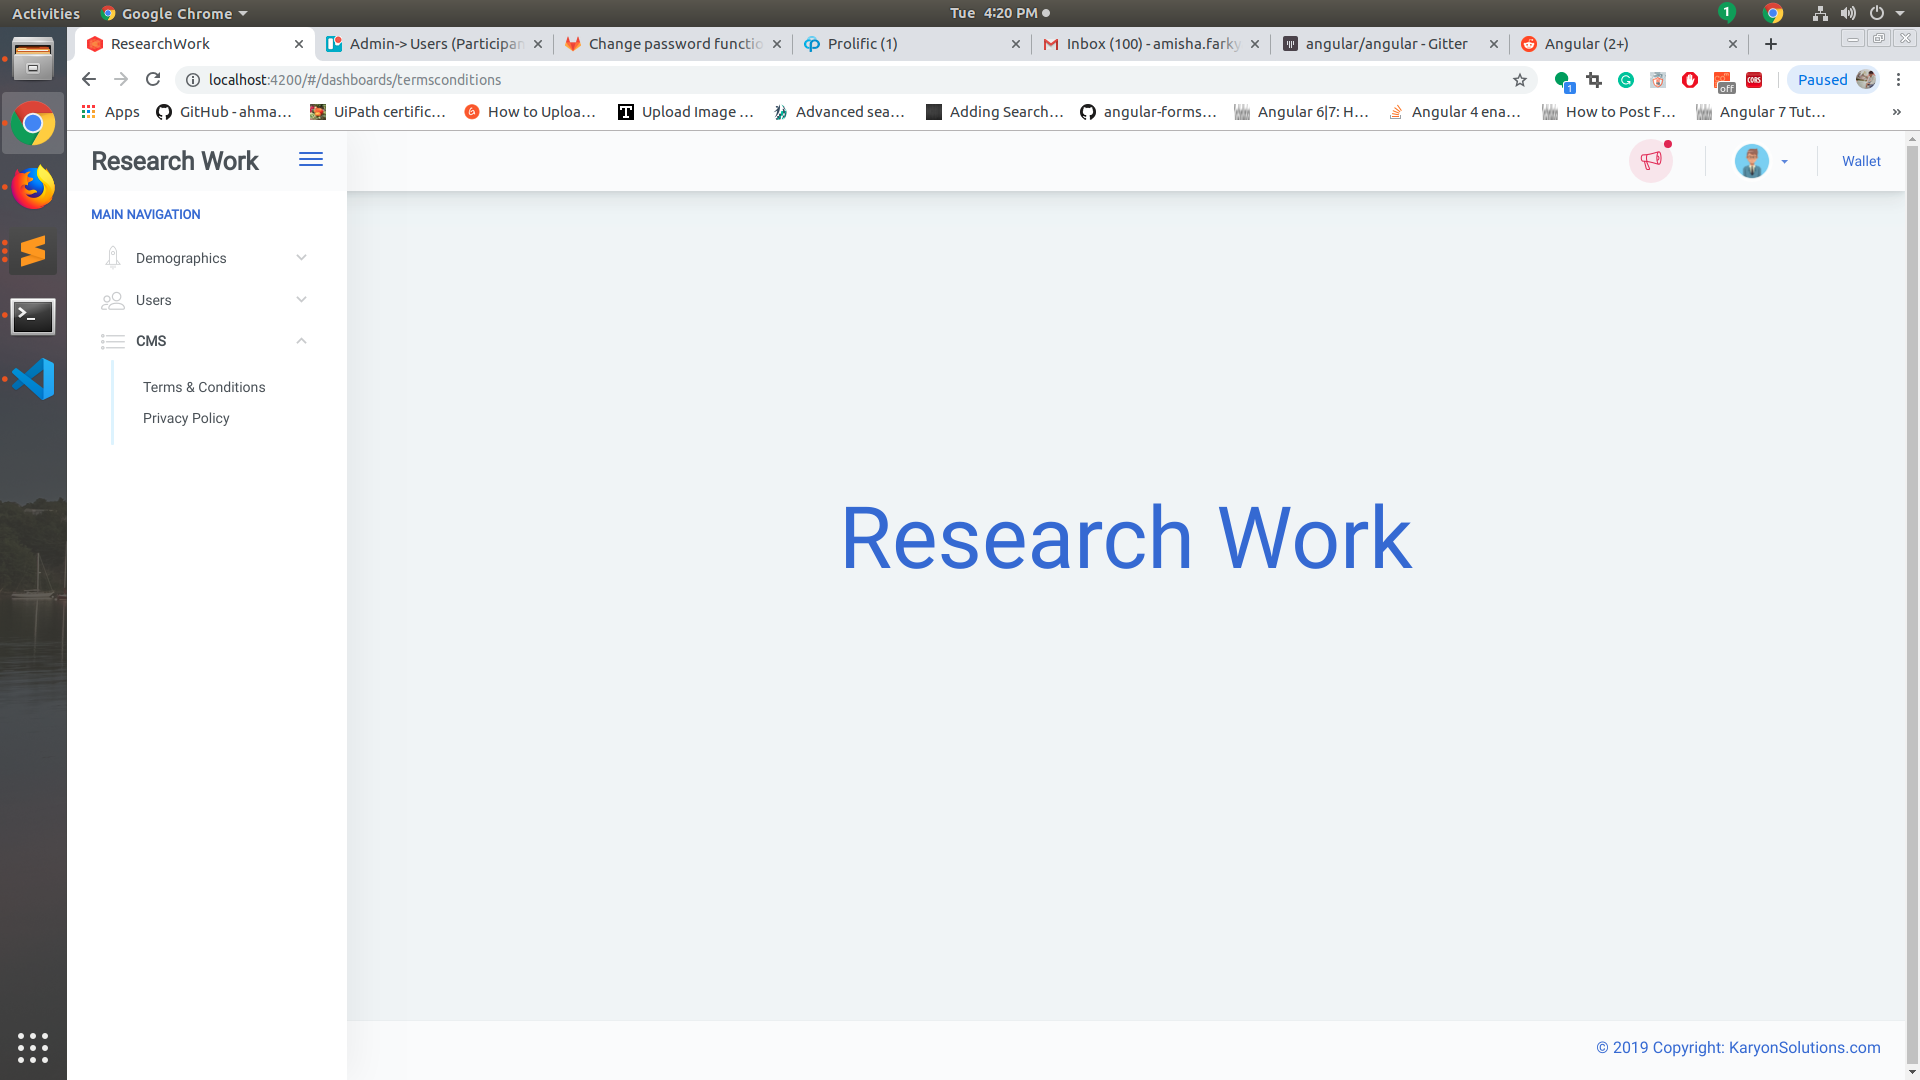Click the Wallet link
The width and height of the screenshot is (1920, 1080).
1861,161
